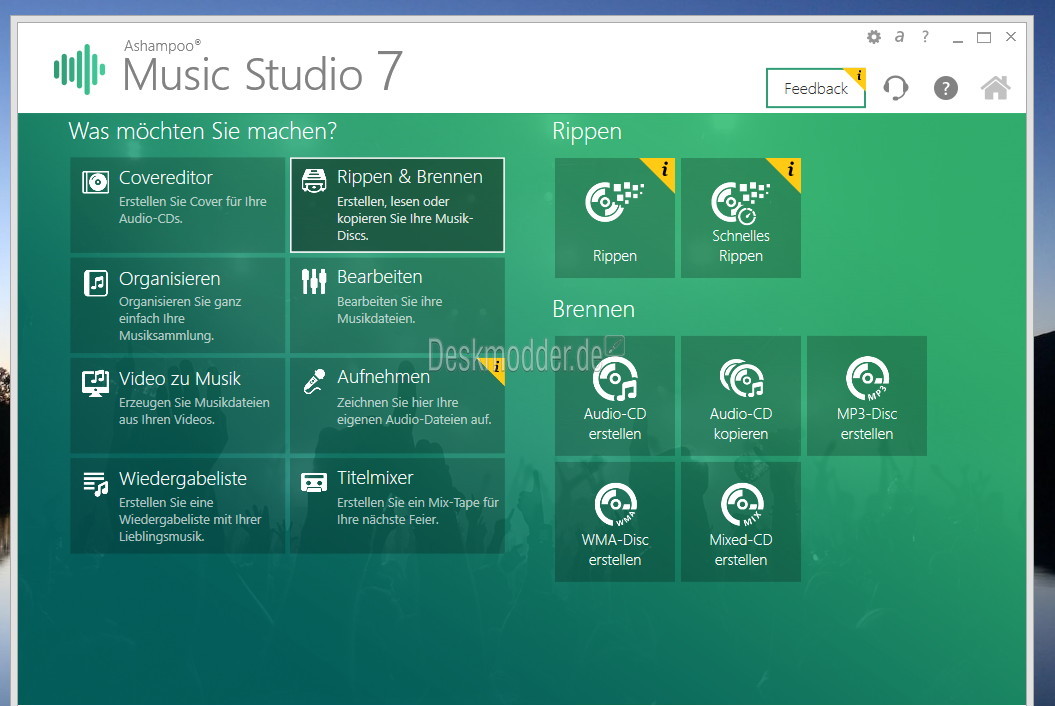This screenshot has width=1055, height=706.
Task: Start the Rippen disc ripping option
Action: pyautogui.click(x=614, y=218)
